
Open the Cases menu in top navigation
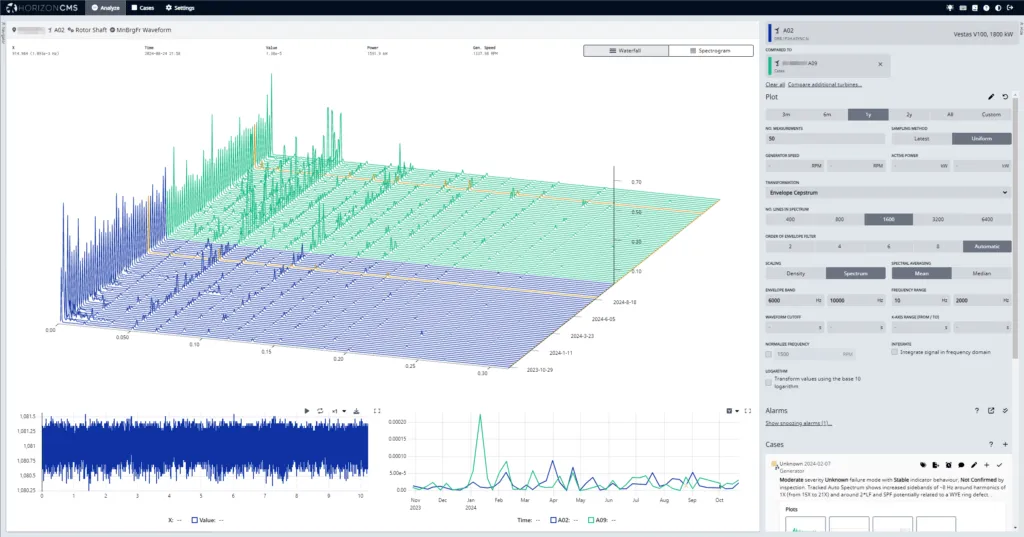(142, 7)
